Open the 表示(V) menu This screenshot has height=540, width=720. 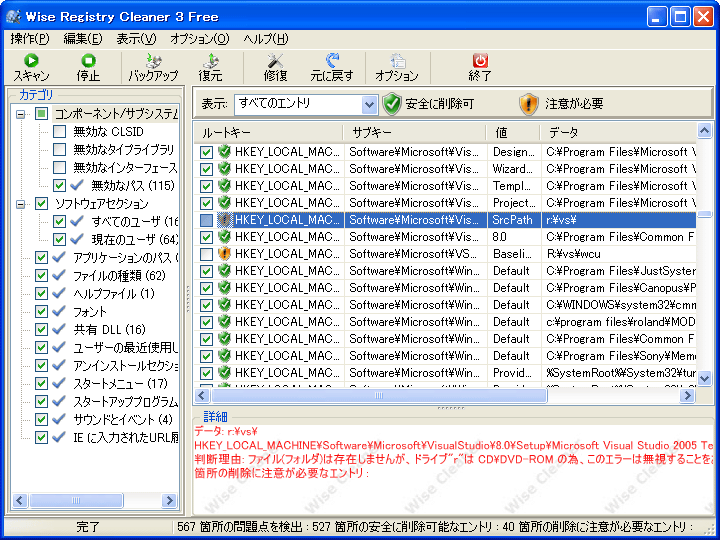pyautogui.click(x=136, y=39)
